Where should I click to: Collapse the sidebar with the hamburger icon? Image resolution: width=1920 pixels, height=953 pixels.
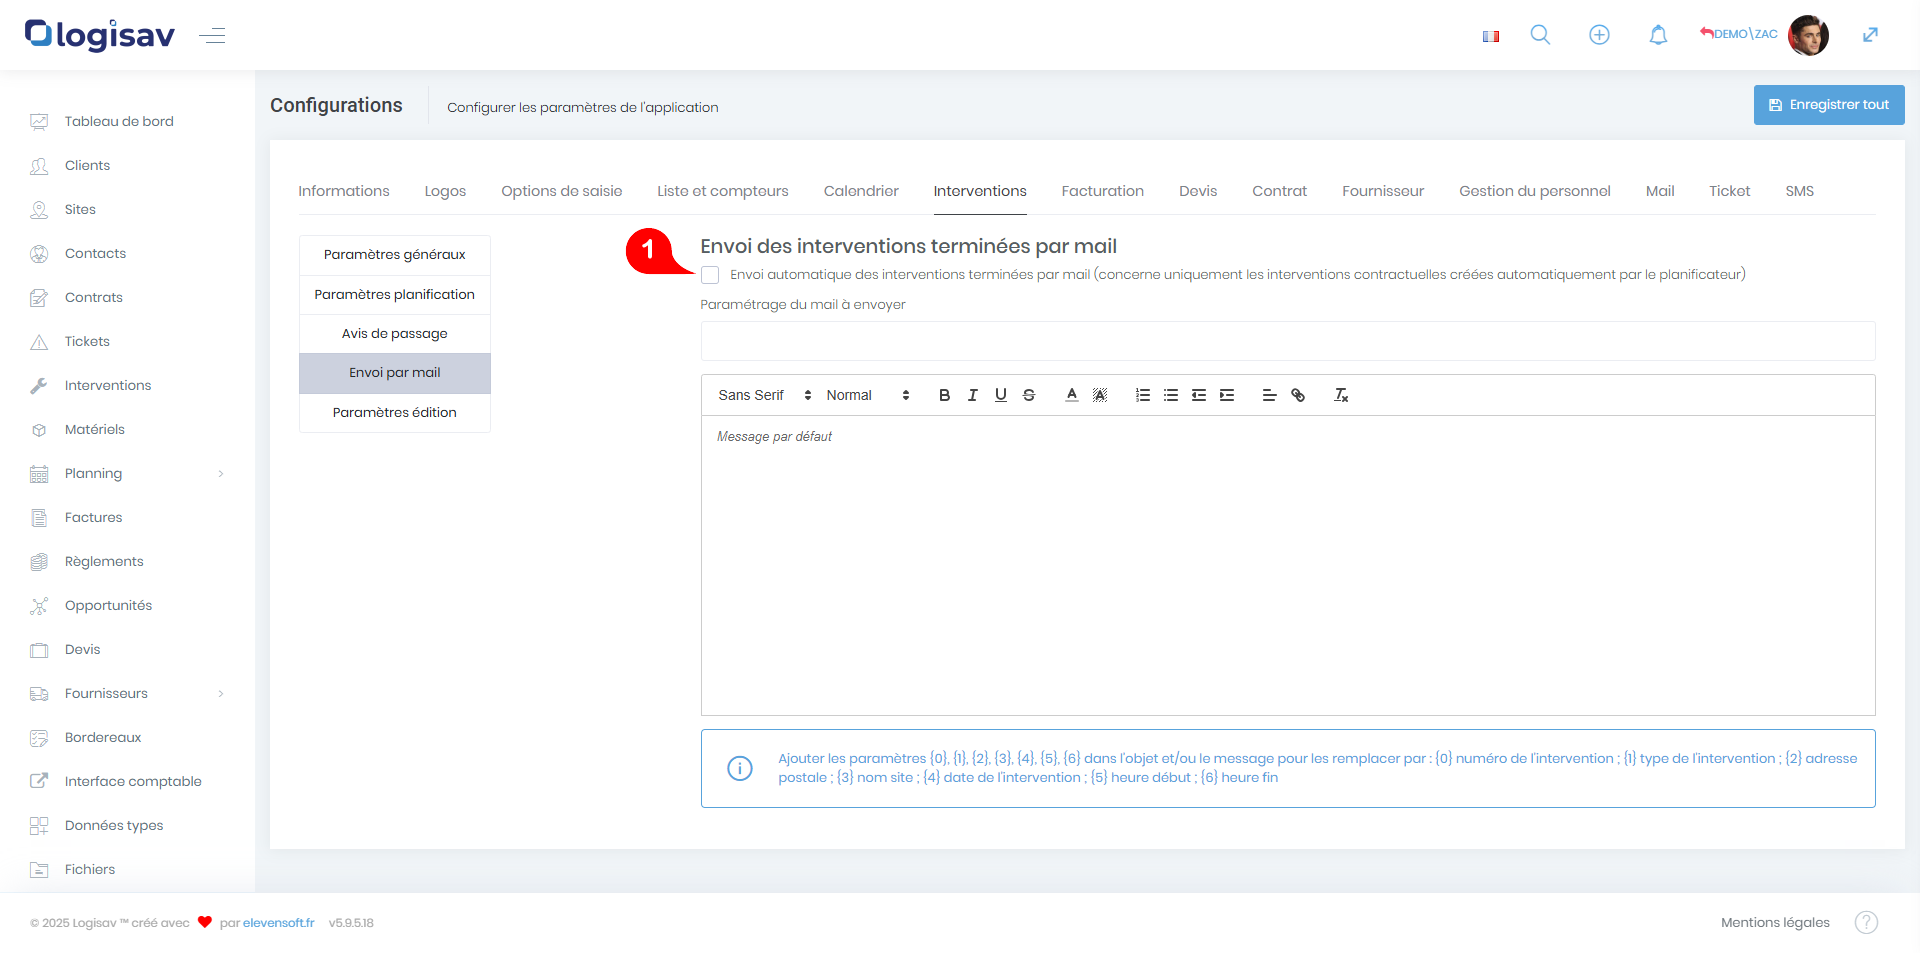(212, 36)
